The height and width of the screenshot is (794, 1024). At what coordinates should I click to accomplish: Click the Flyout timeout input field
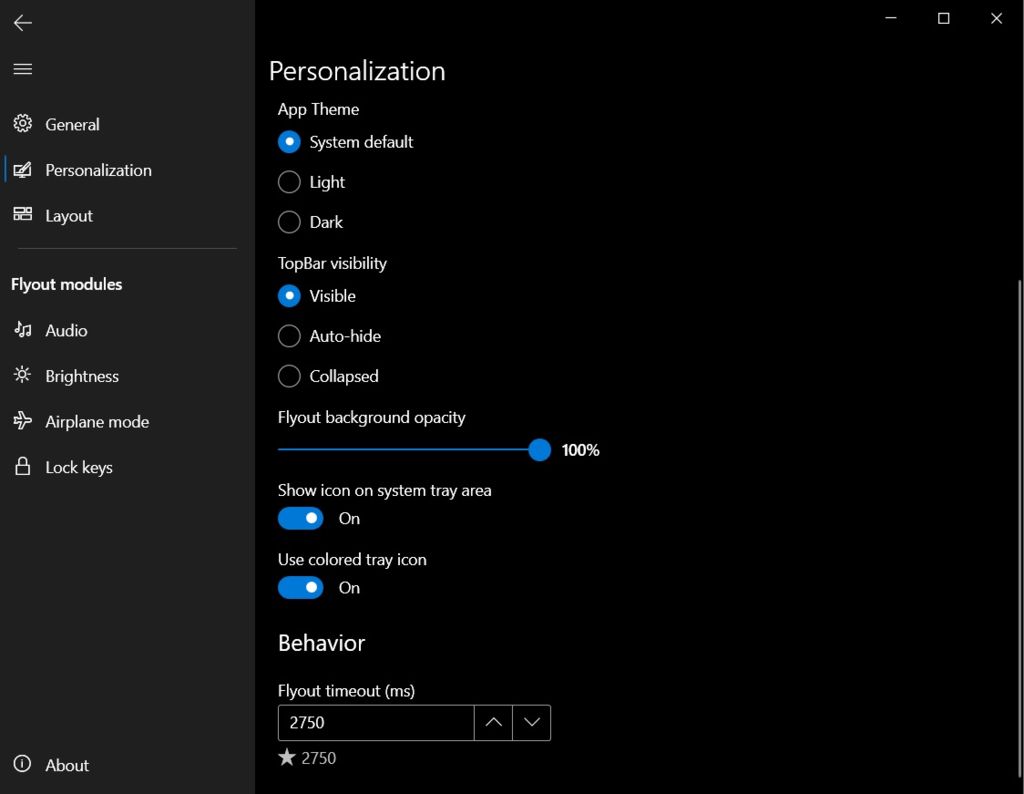click(x=375, y=722)
